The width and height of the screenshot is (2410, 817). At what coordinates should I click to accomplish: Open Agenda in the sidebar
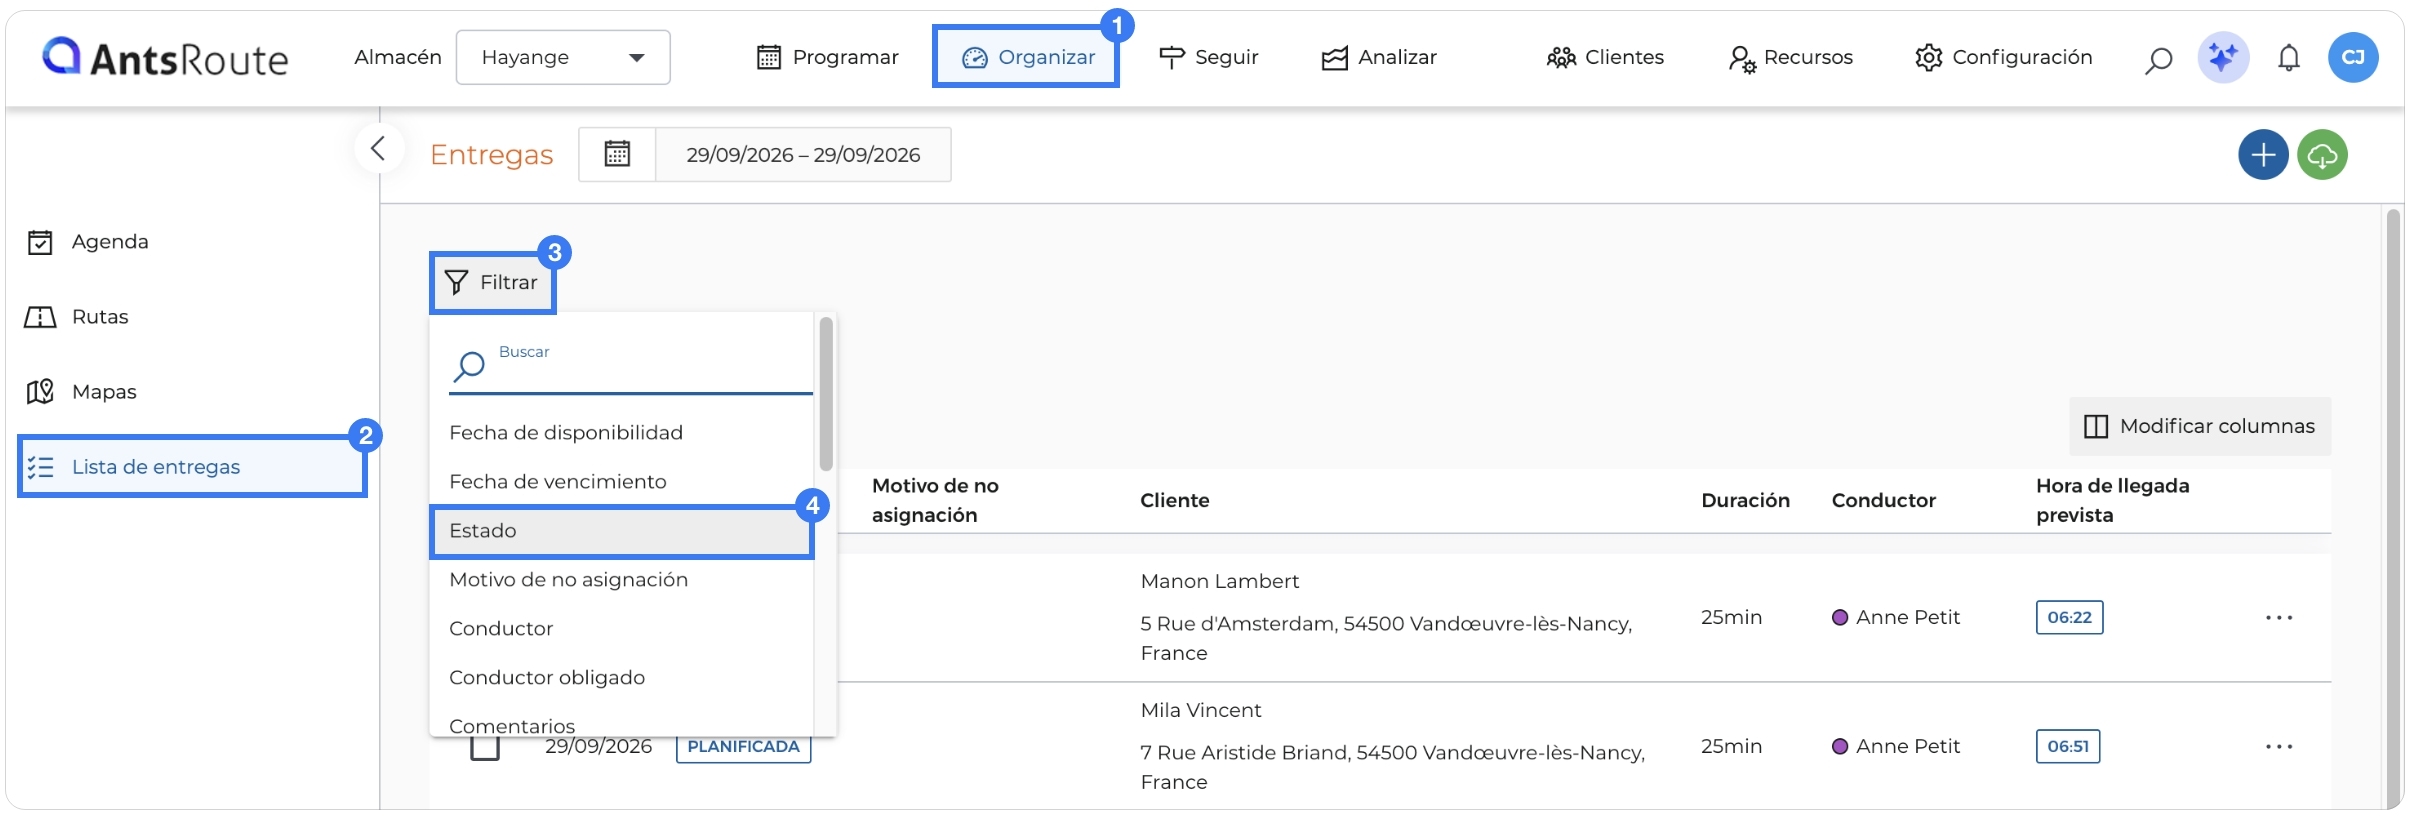[190, 242]
